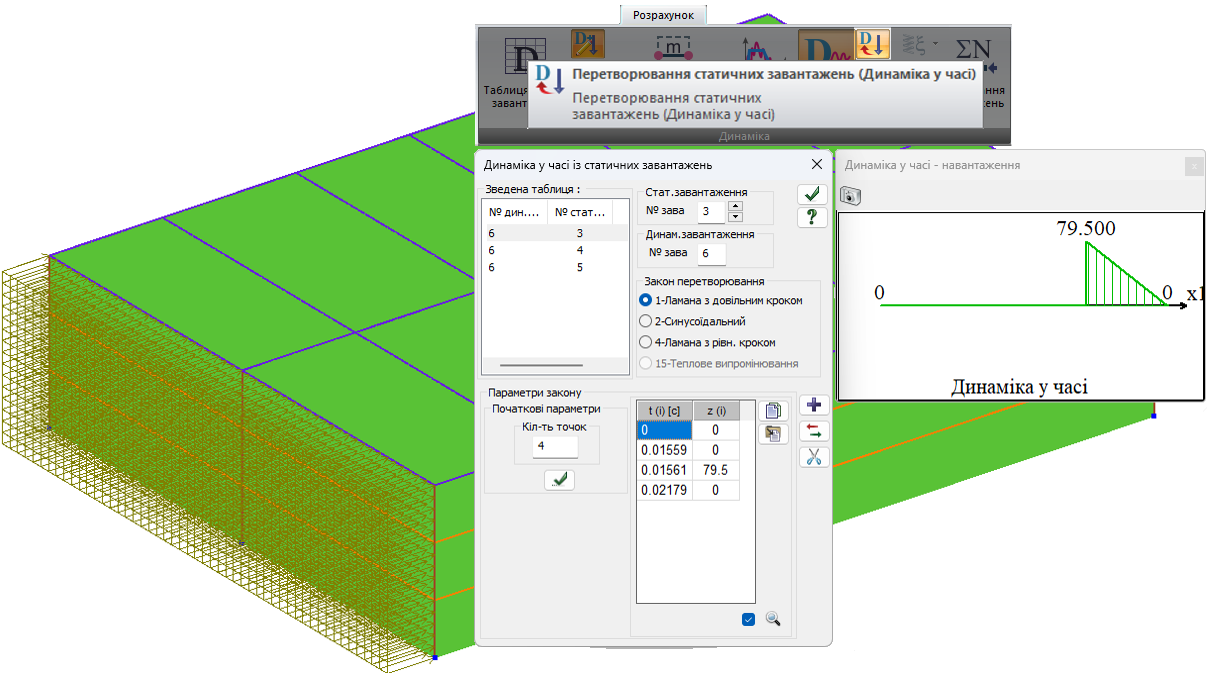Open help with the question mark button
The height and width of the screenshot is (673, 1211).
(x=812, y=216)
